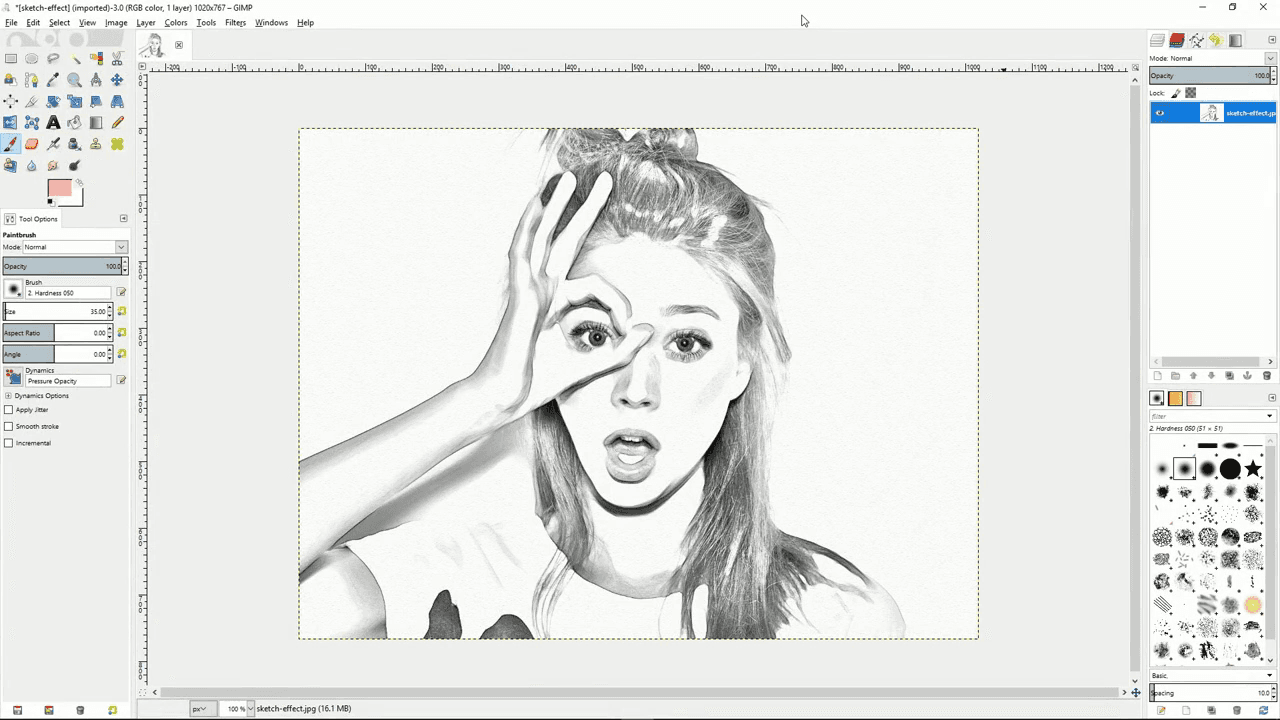The image size is (1280, 720).
Task: Enable the Apply Jitter checkbox
Action: (x=9, y=410)
